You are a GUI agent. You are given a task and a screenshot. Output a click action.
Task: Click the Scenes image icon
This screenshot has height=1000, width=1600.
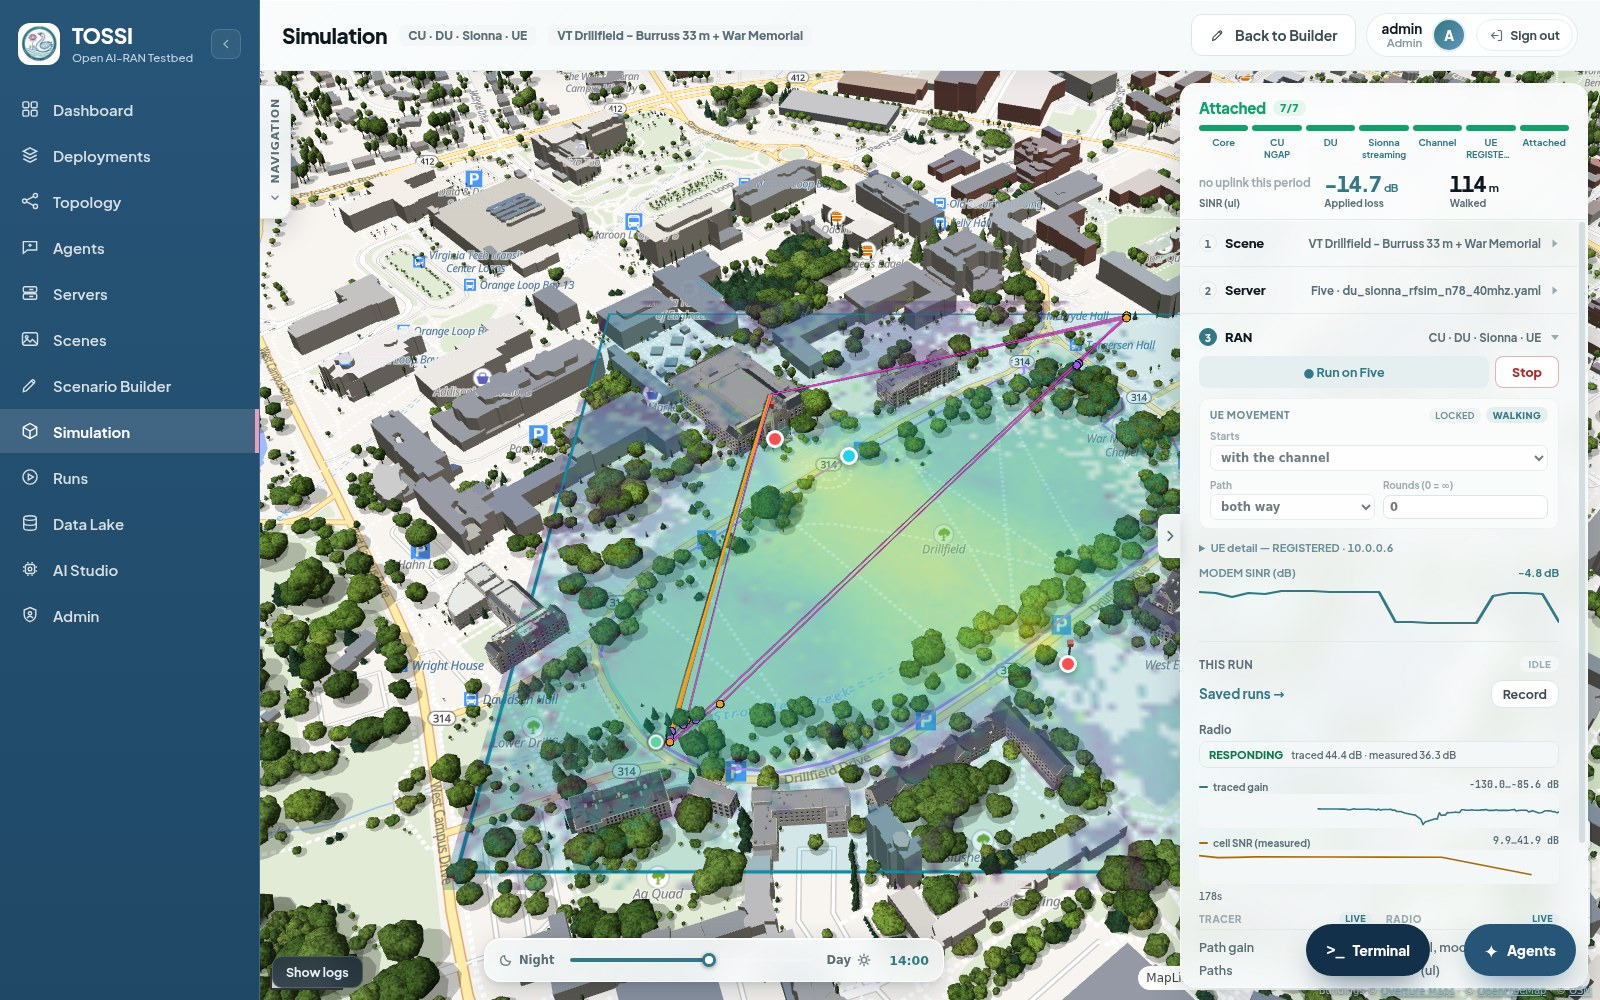[30, 340]
